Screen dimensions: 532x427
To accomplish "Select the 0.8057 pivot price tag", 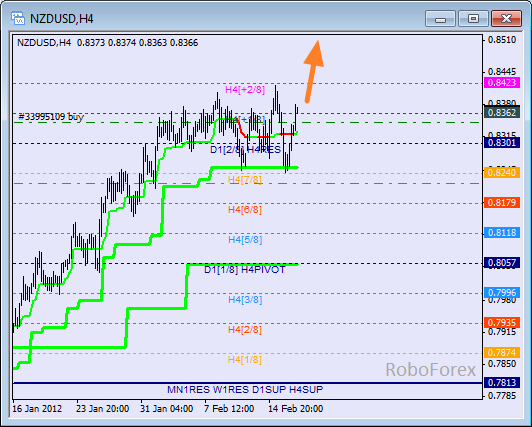I will (501, 263).
